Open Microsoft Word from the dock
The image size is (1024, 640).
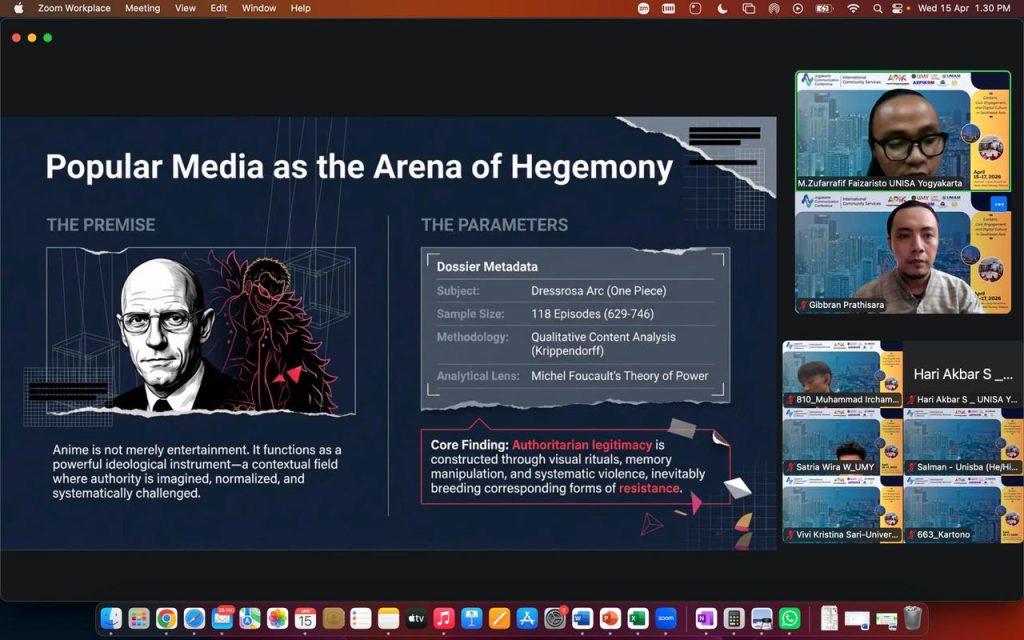583,618
